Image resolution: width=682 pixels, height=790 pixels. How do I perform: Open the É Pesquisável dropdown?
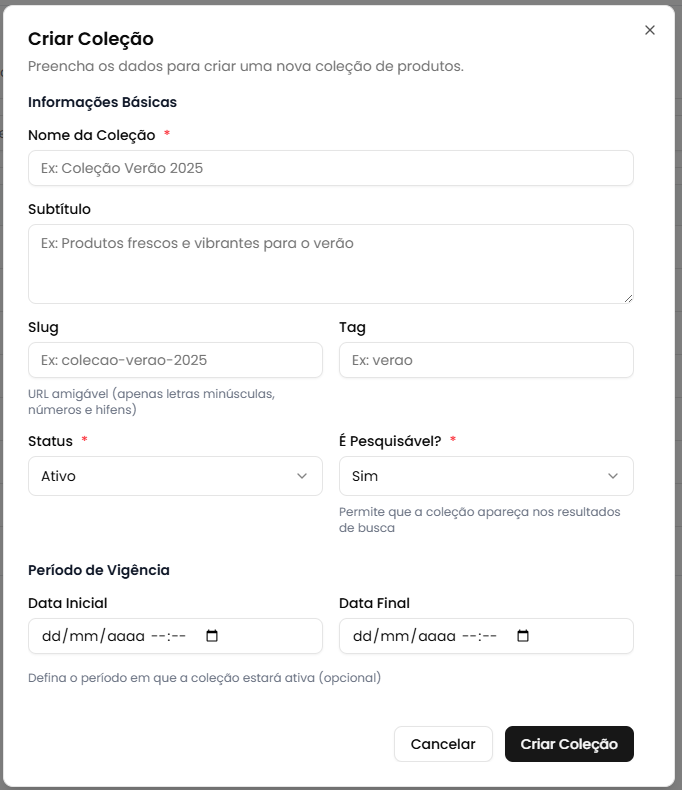click(x=486, y=476)
